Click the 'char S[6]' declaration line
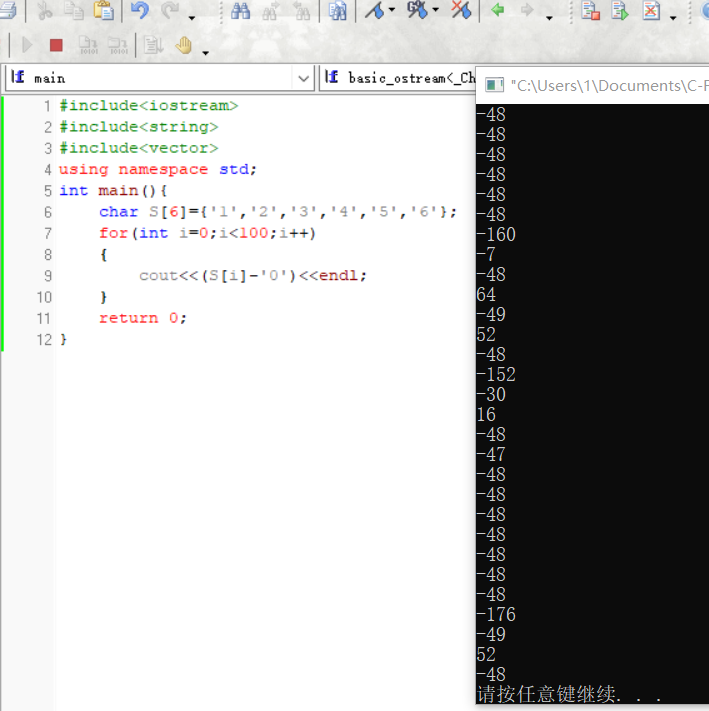Image resolution: width=709 pixels, height=711 pixels. click(x=278, y=212)
